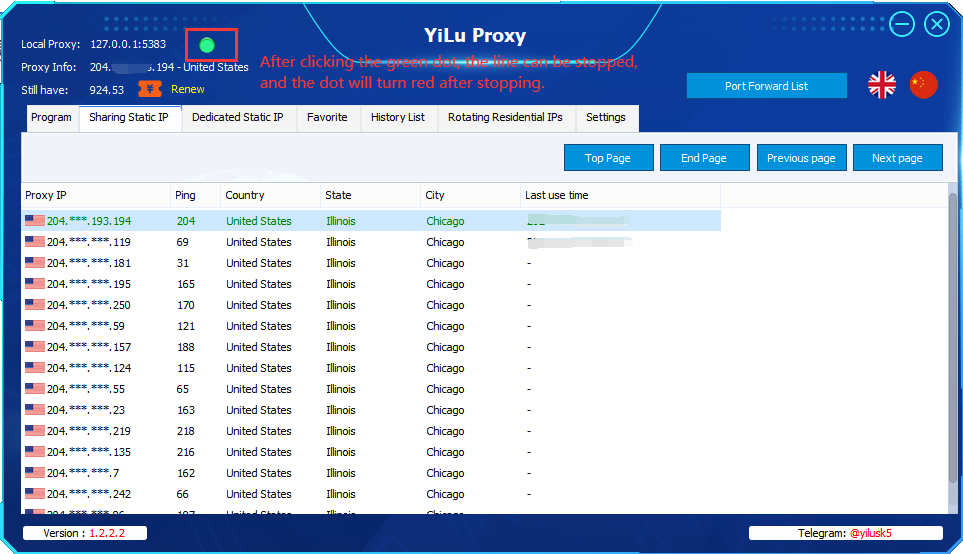Screen dimensions: 963x554
Task: Select proxy row ending in .135
Action: 372,452
